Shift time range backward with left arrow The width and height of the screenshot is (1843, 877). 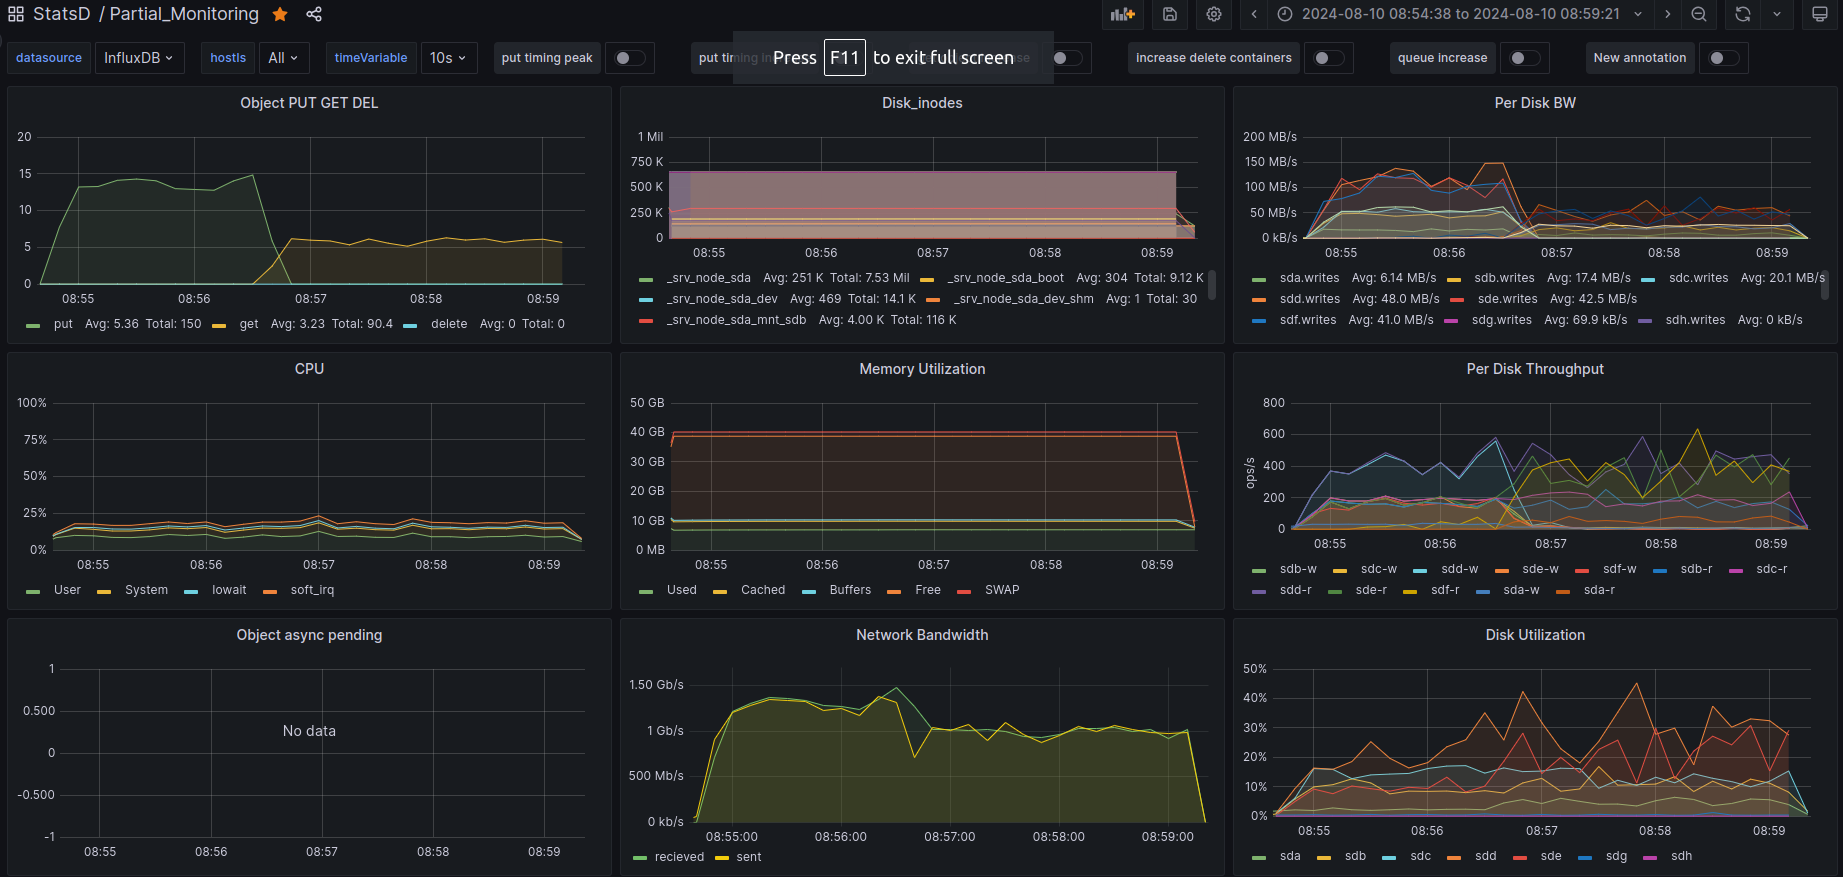point(1254,14)
